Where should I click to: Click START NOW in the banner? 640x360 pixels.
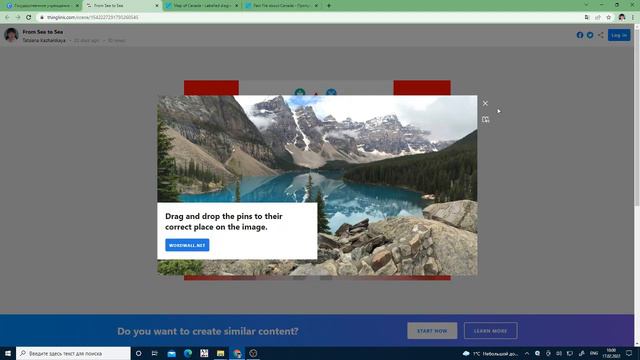pos(432,331)
